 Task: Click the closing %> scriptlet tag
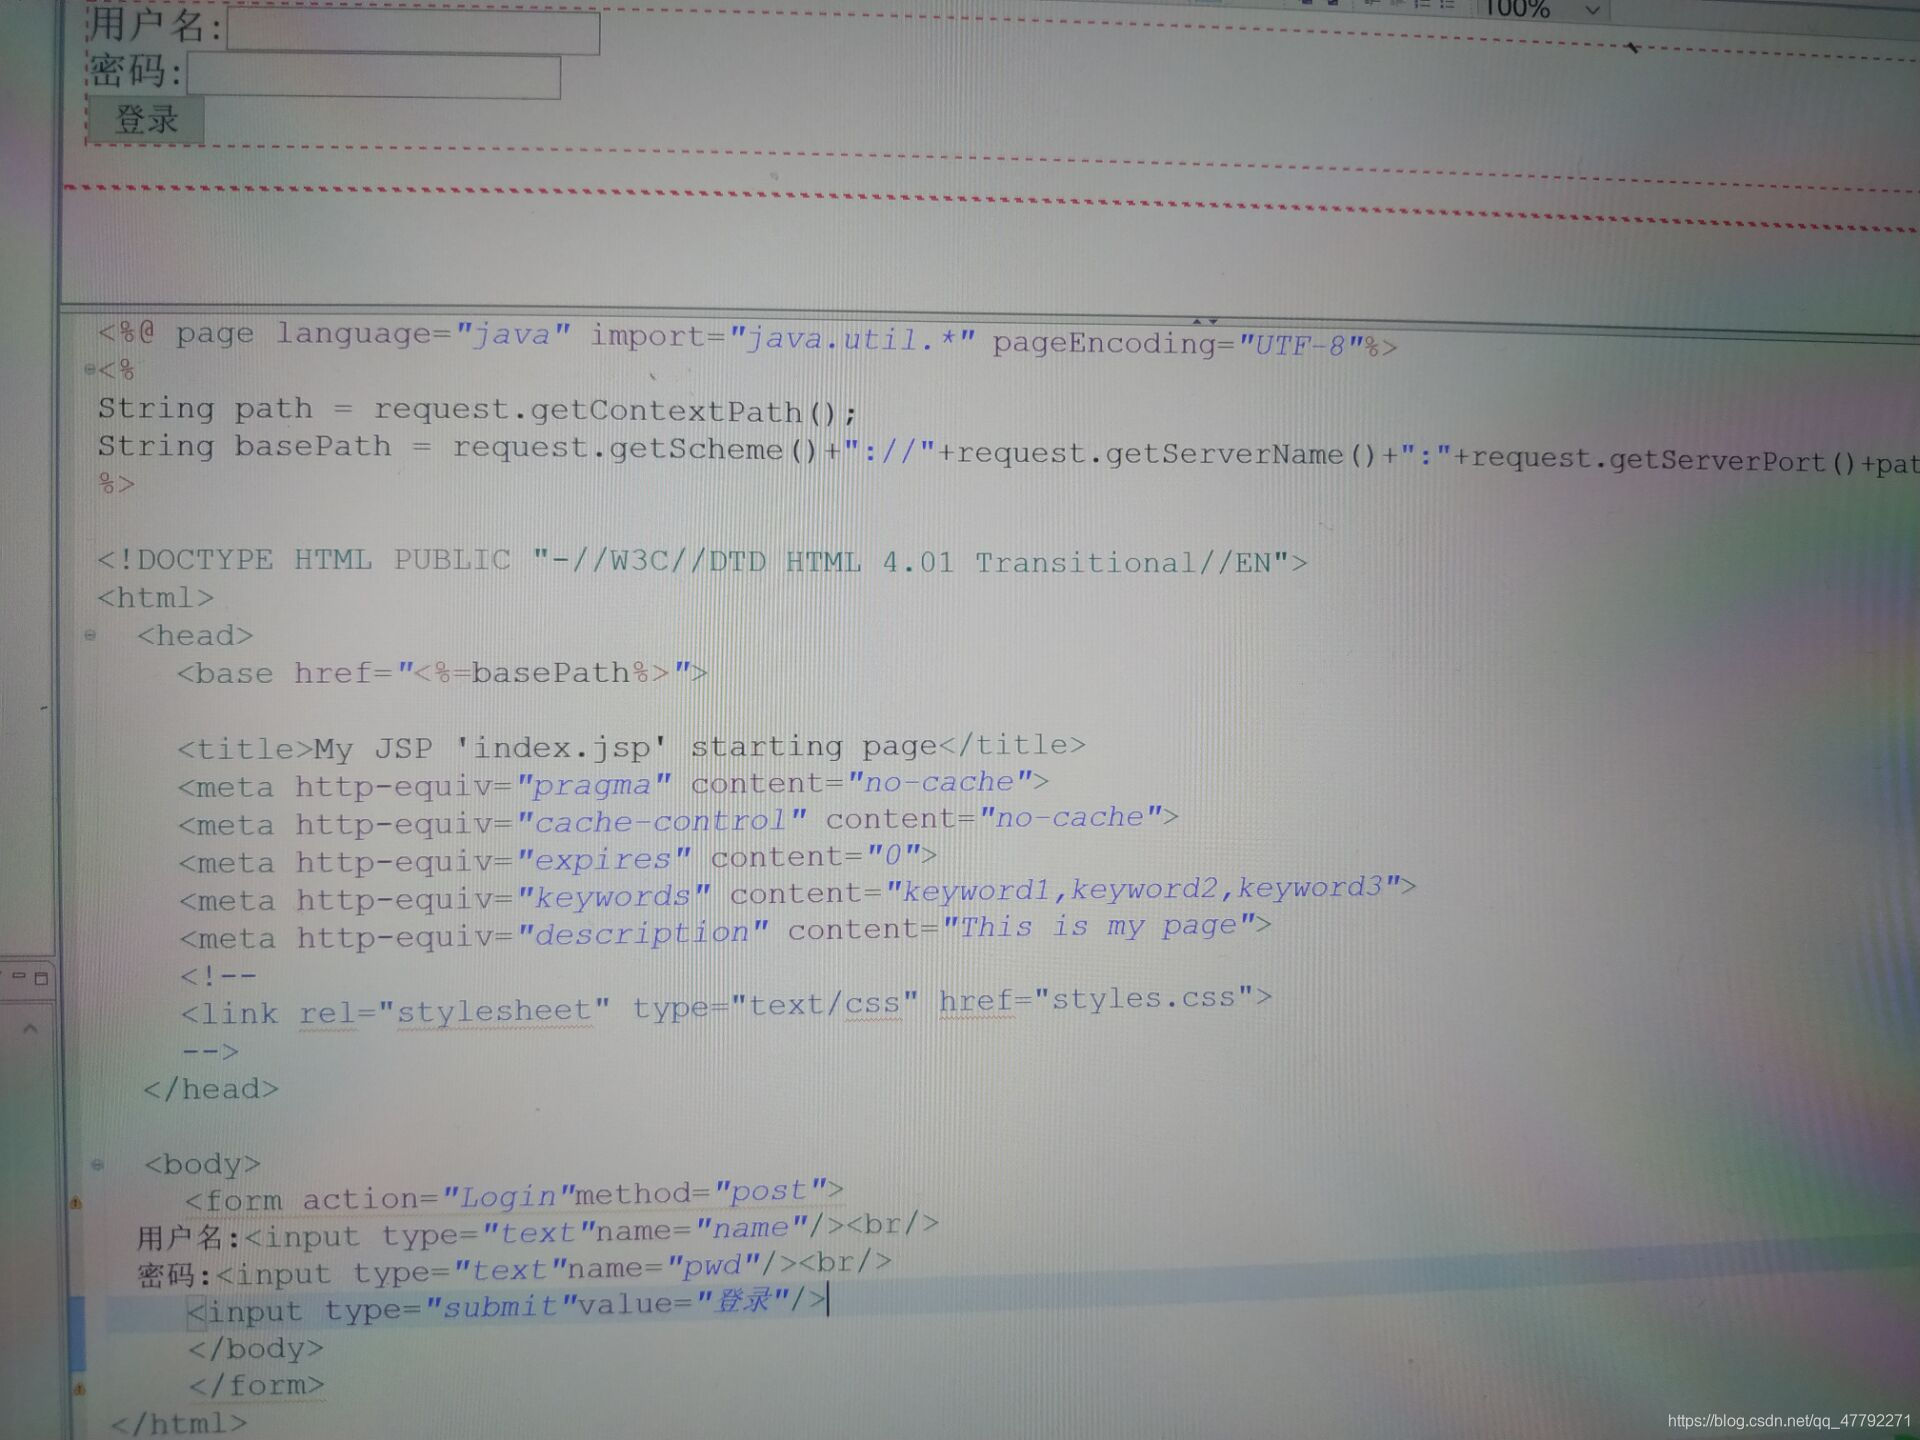point(116,484)
